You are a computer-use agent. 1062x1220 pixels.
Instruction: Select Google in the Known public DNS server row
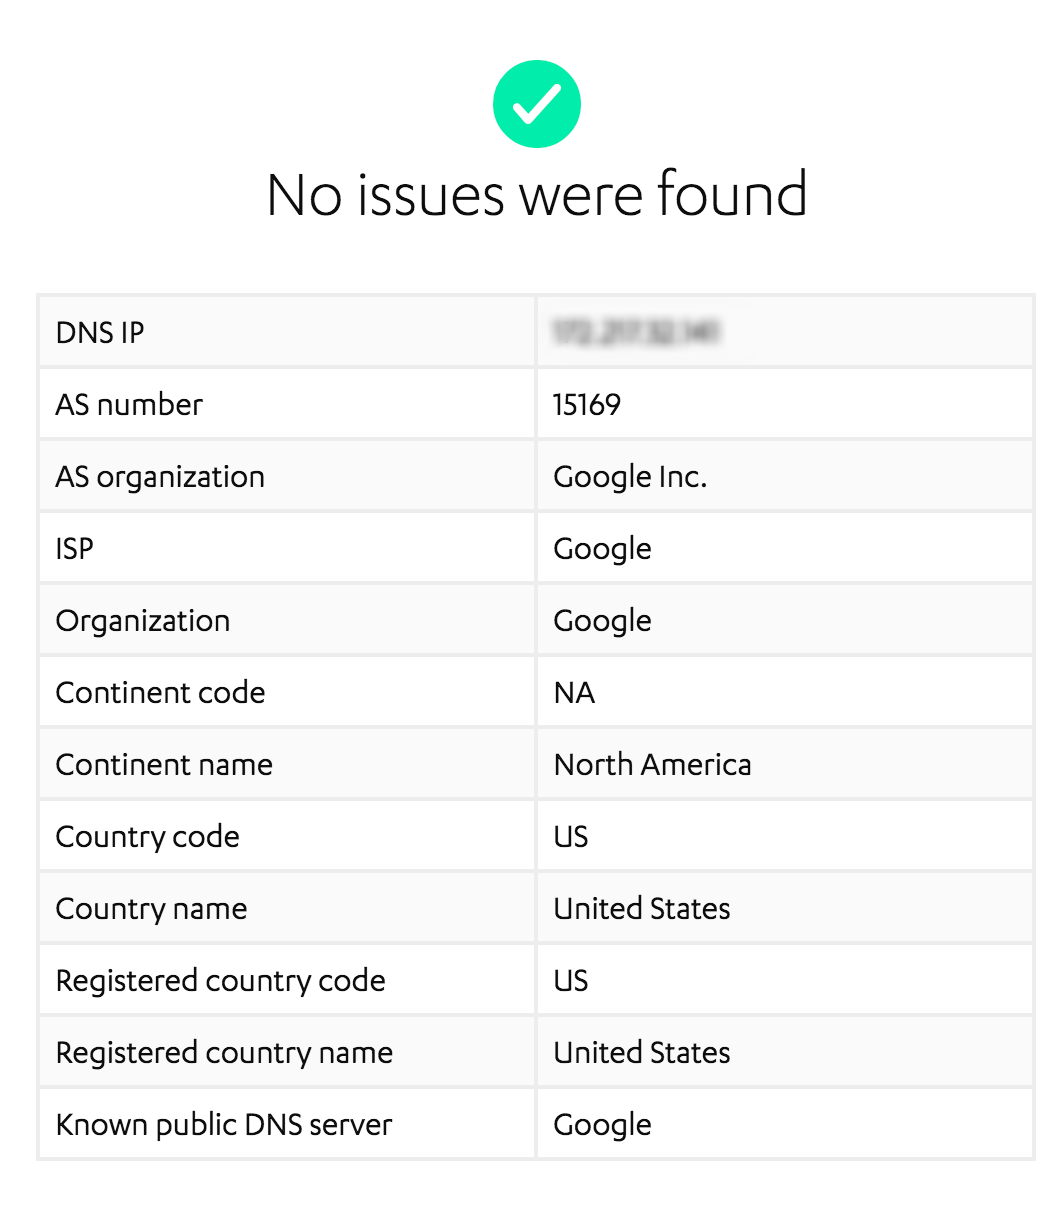(x=602, y=1124)
